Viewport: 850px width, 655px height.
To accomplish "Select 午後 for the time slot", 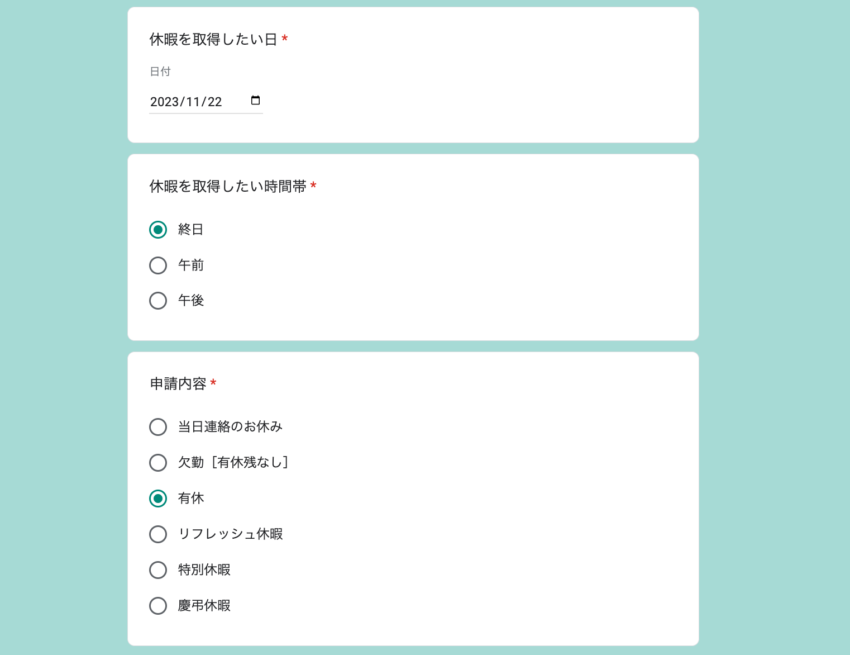I will (x=158, y=300).
